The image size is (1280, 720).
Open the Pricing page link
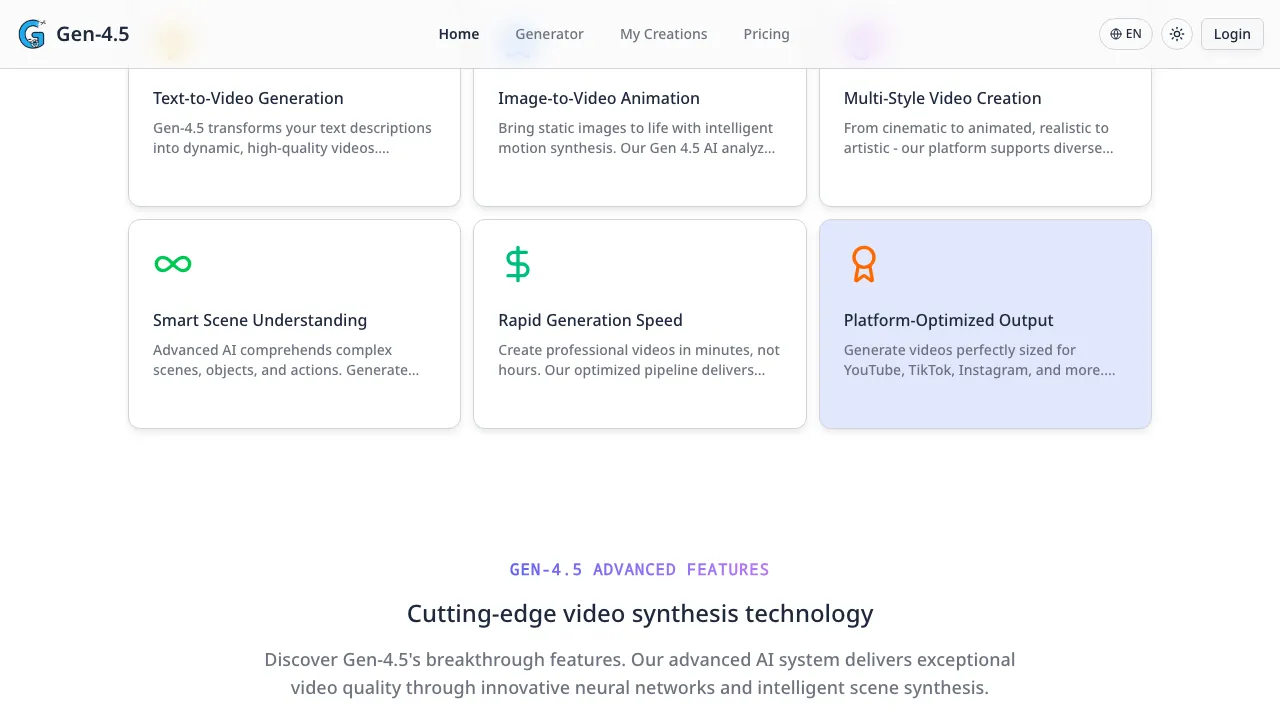point(767,34)
